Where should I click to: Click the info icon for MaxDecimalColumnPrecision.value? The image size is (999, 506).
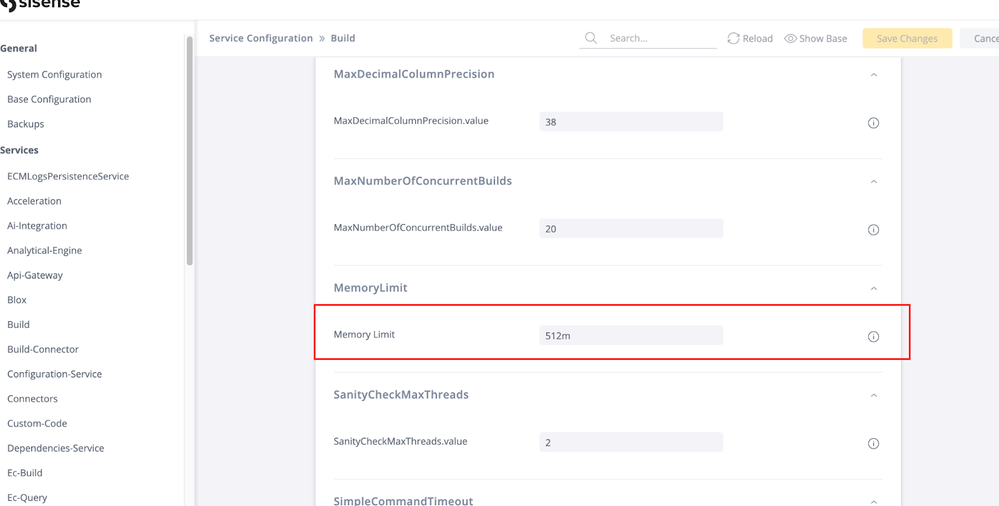click(x=873, y=123)
